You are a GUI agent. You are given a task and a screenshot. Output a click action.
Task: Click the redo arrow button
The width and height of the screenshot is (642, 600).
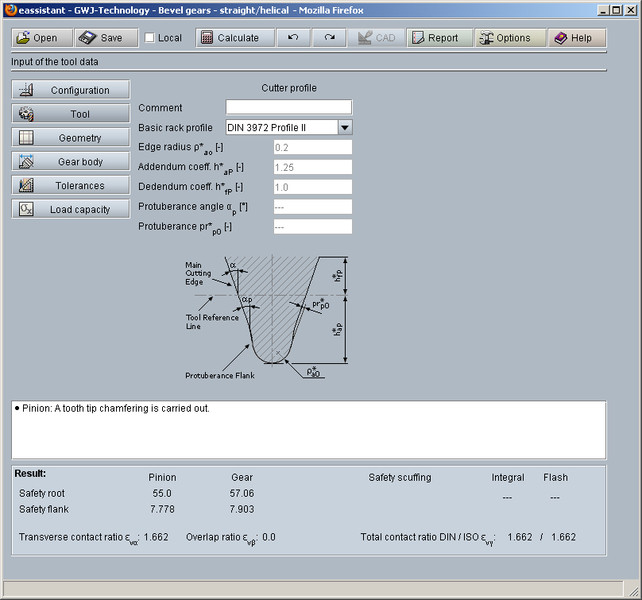pos(329,38)
